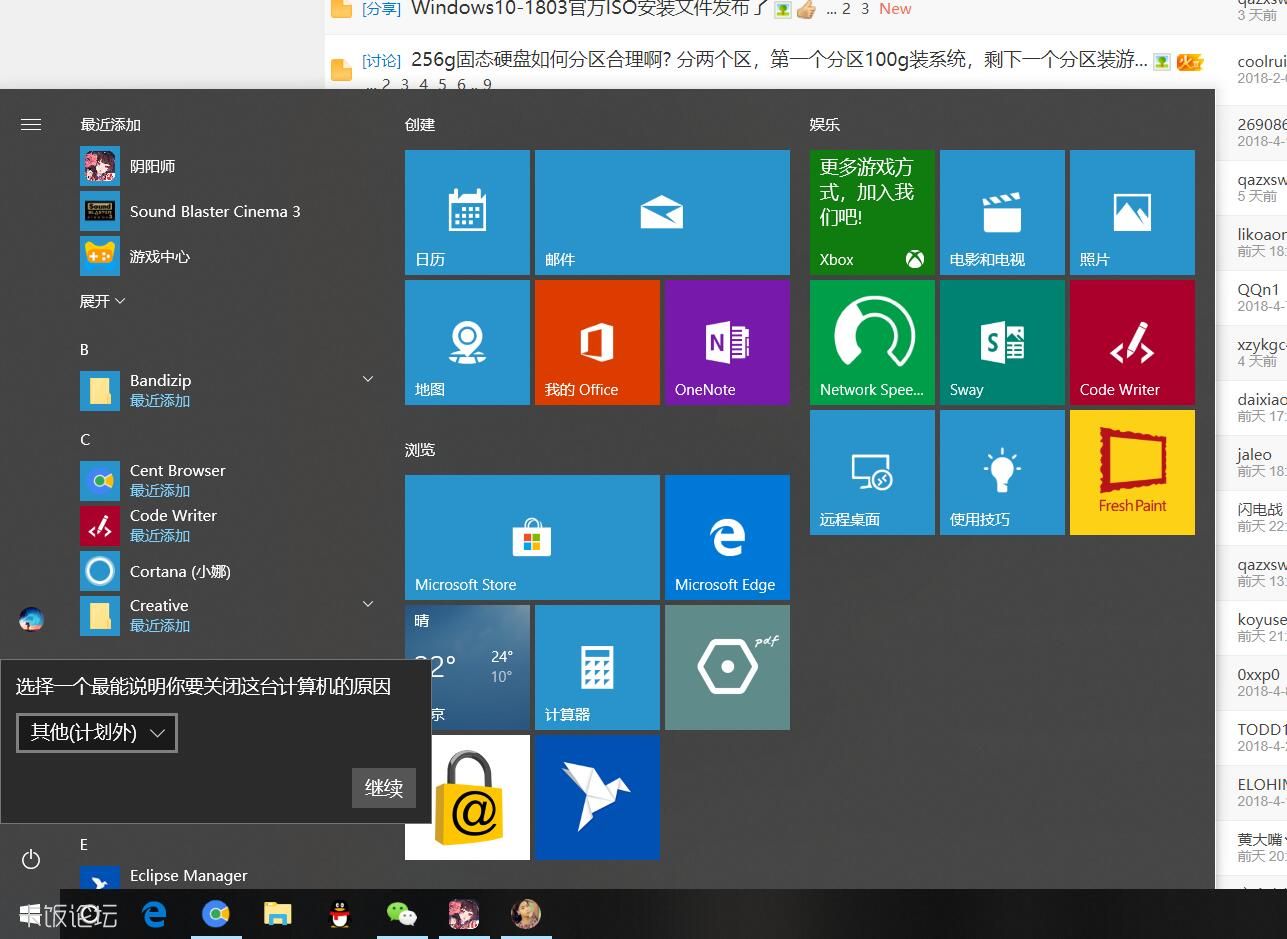Open the 地图 maps tile
The height and width of the screenshot is (939, 1287).
(467, 342)
